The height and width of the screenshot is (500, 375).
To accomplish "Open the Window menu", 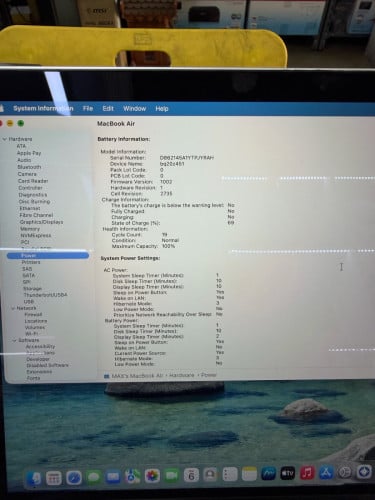I will pos(135,109).
